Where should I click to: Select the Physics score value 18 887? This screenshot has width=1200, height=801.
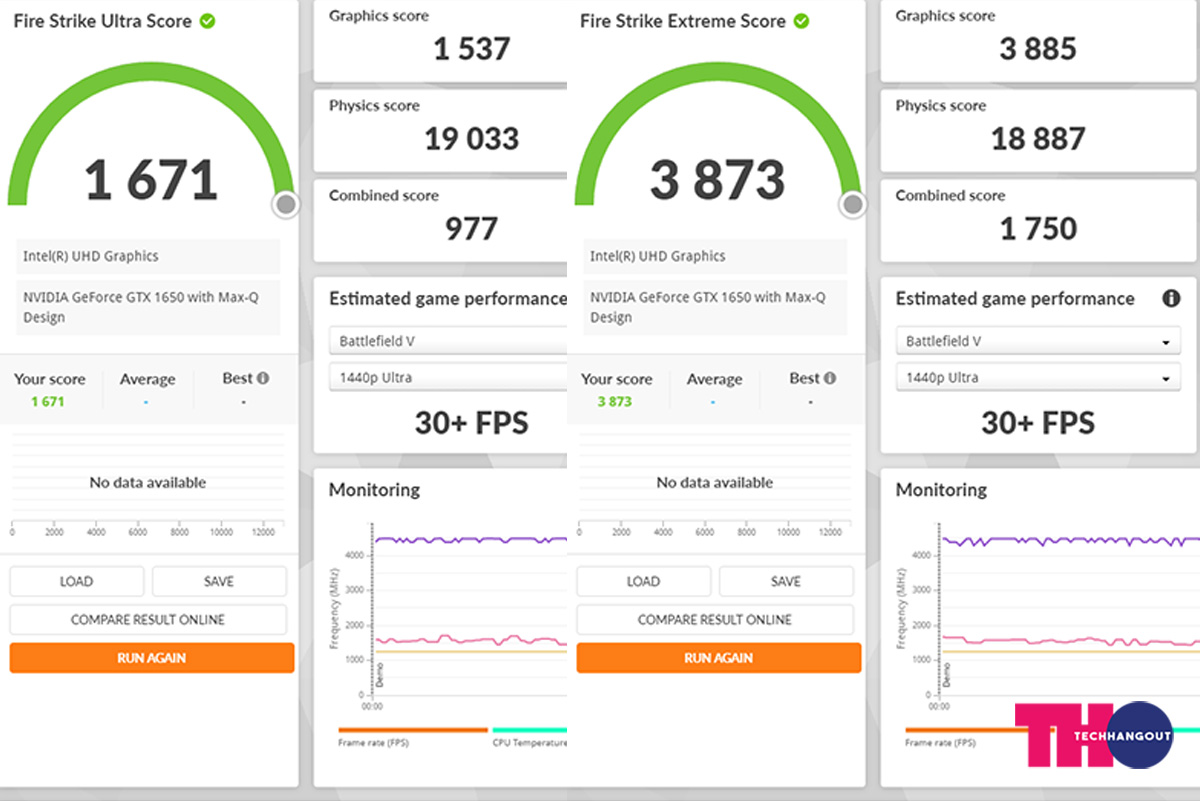tap(1038, 139)
